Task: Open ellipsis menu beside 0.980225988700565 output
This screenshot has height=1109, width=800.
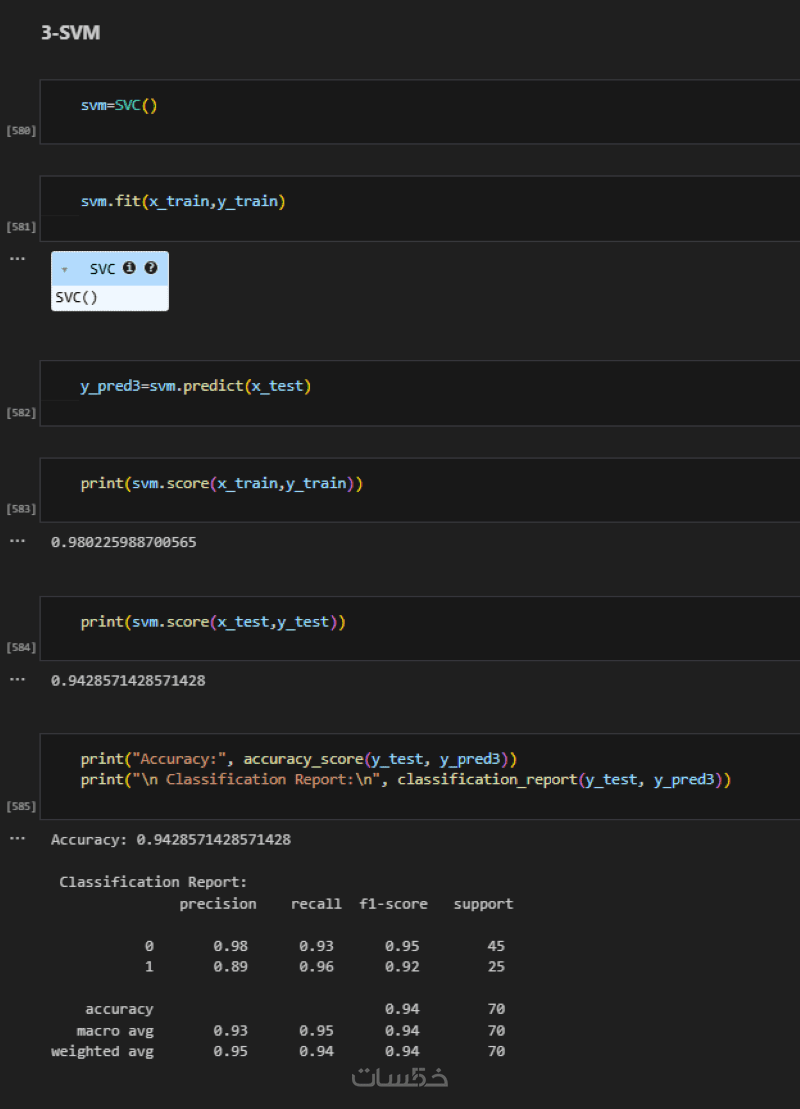Action: click(16, 541)
